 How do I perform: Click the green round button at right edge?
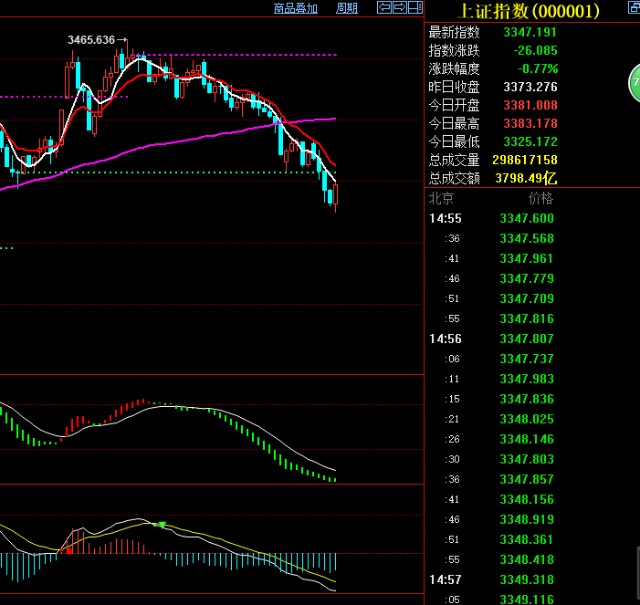pos(634,78)
